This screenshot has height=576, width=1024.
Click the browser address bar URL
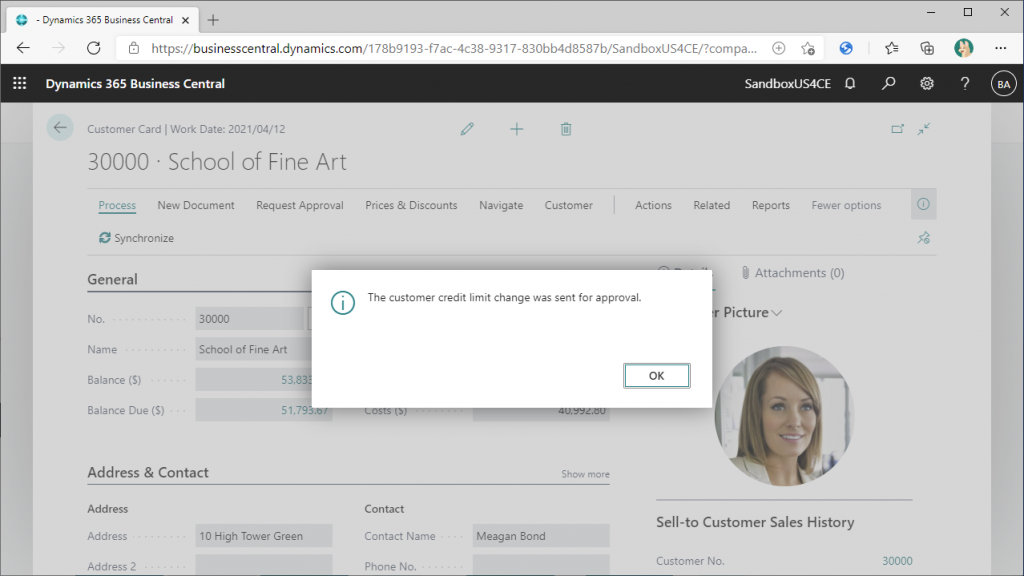454,48
